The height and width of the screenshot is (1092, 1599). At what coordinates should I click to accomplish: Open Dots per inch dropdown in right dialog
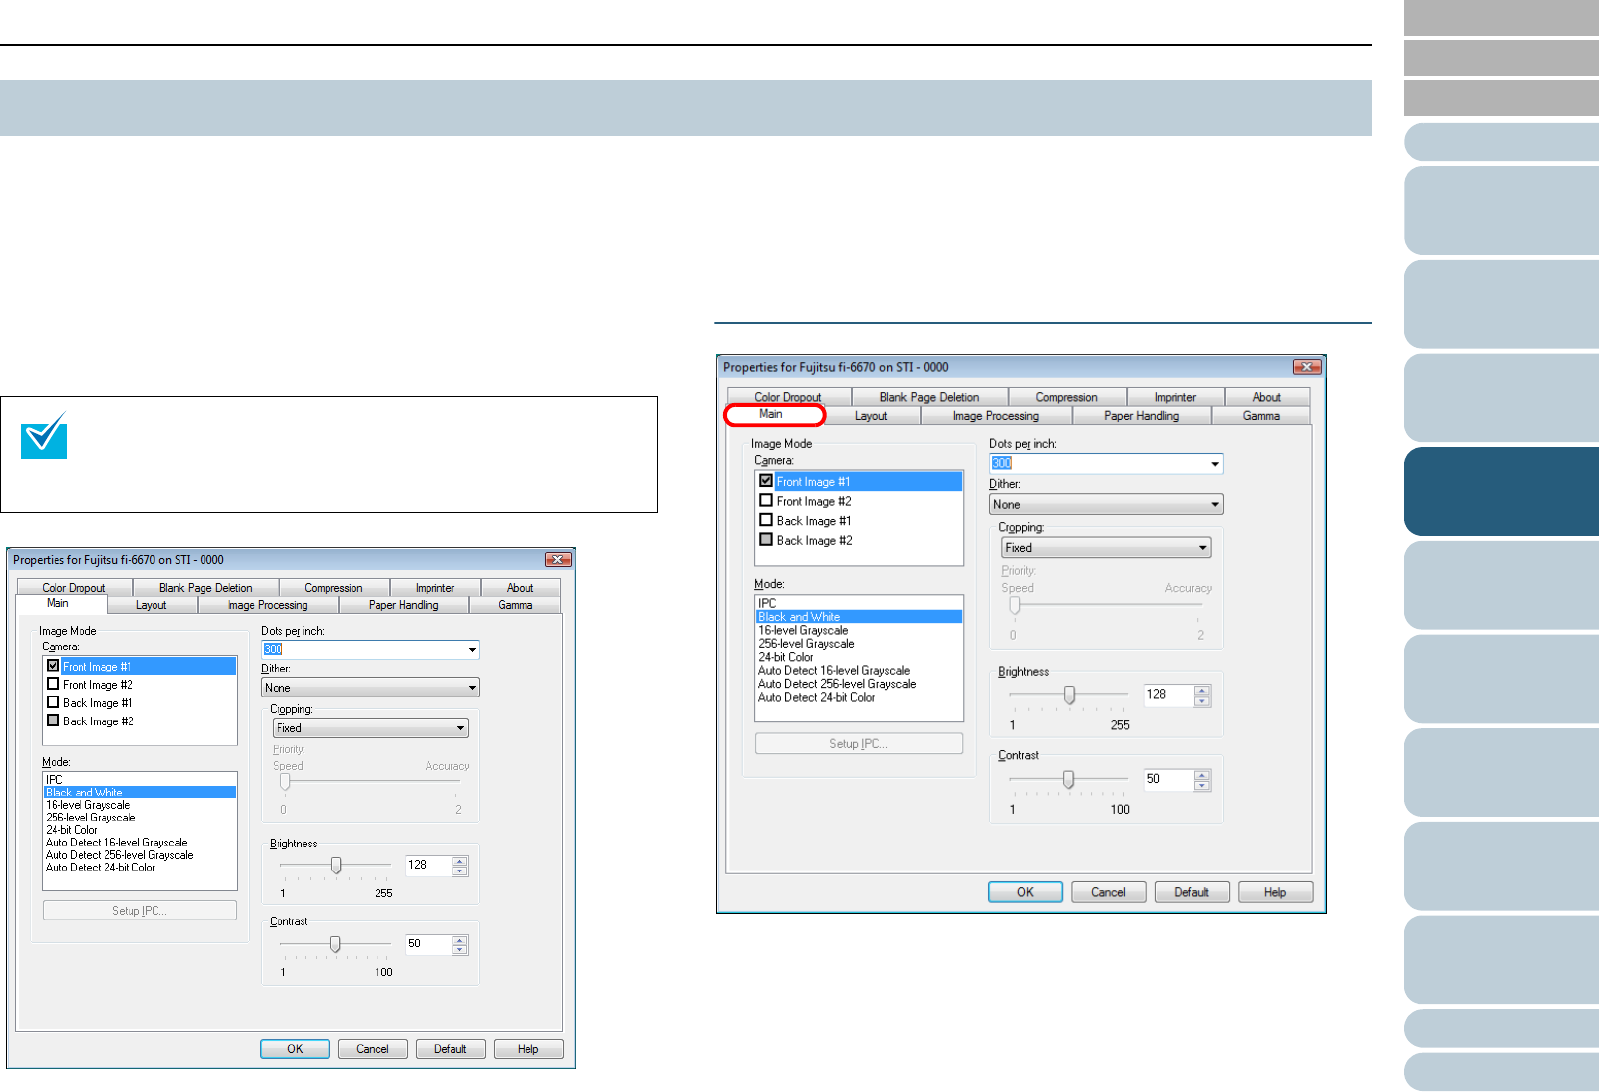coord(1215,464)
